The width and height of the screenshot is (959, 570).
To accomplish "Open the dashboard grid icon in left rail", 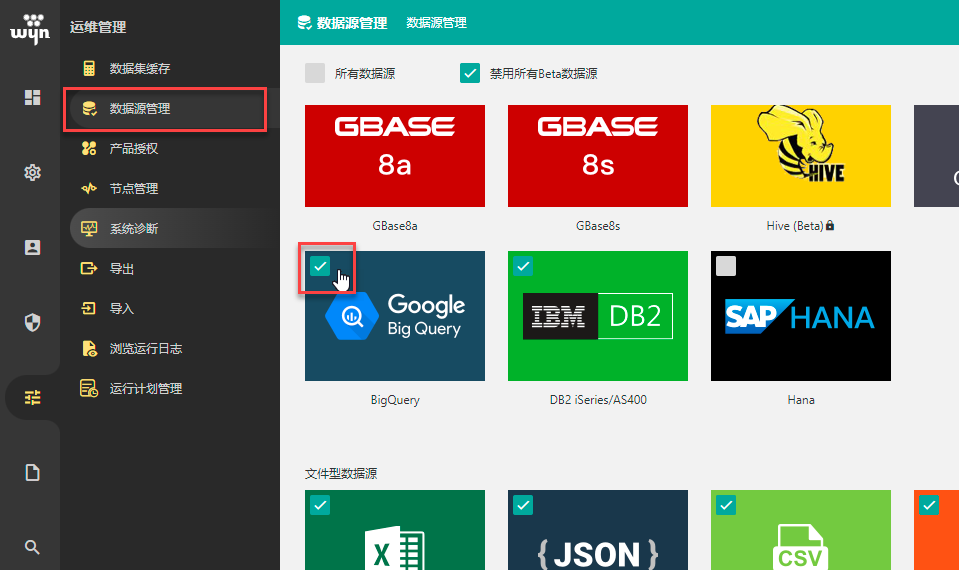I will [x=32, y=98].
